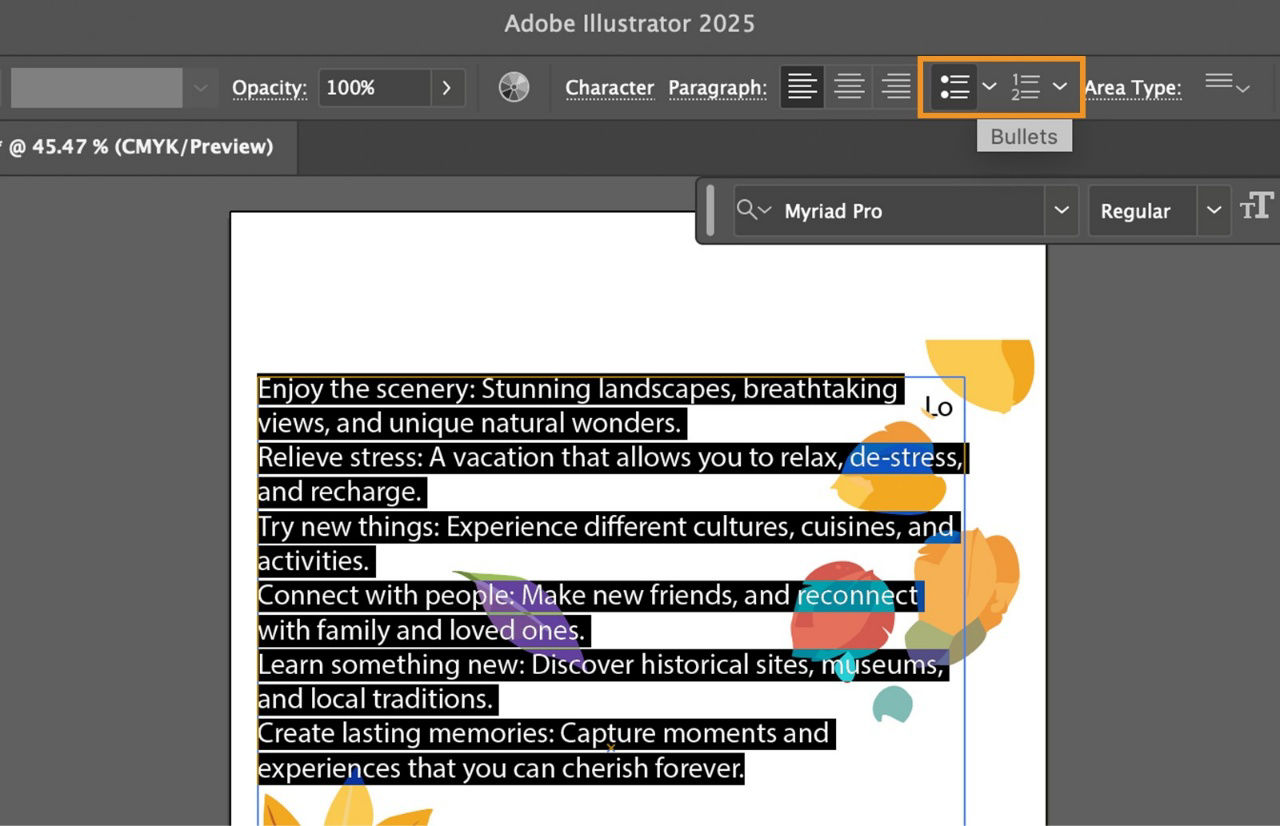
Task: Click the Opacity stepper arrow
Action: 447,87
